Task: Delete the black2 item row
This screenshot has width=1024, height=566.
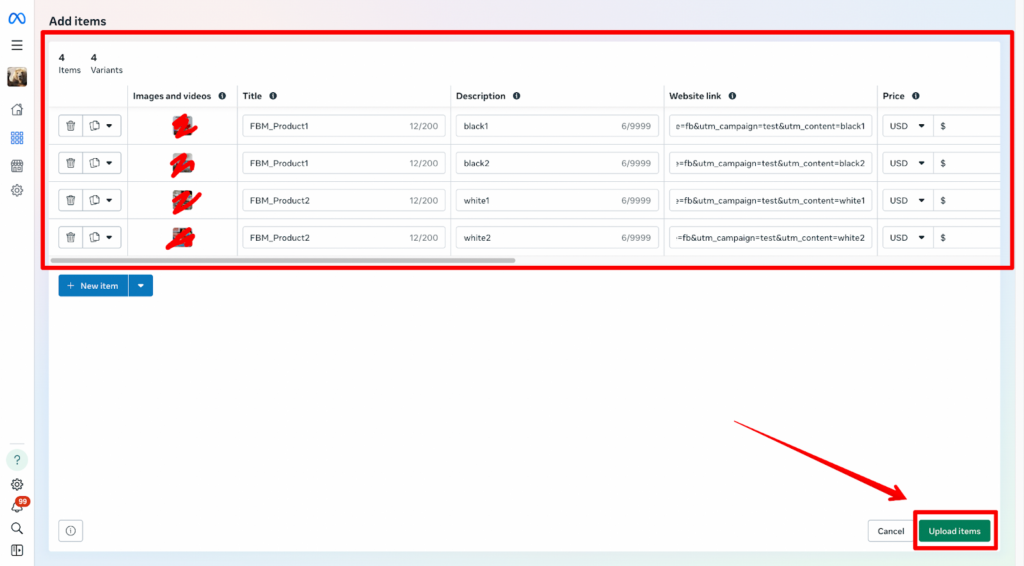Action: click(x=71, y=163)
